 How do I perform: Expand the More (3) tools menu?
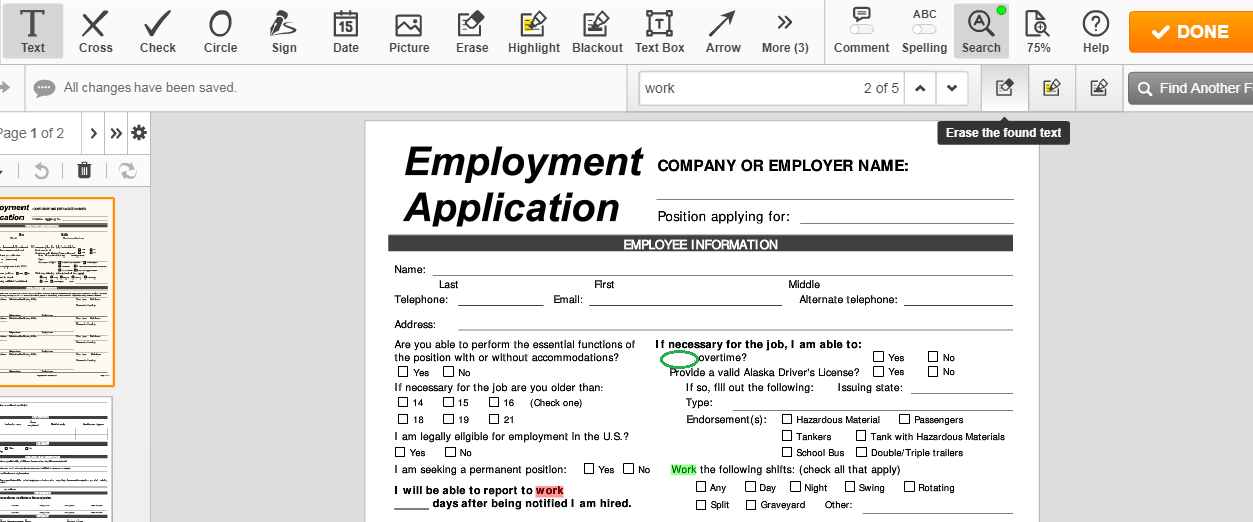coord(785,31)
